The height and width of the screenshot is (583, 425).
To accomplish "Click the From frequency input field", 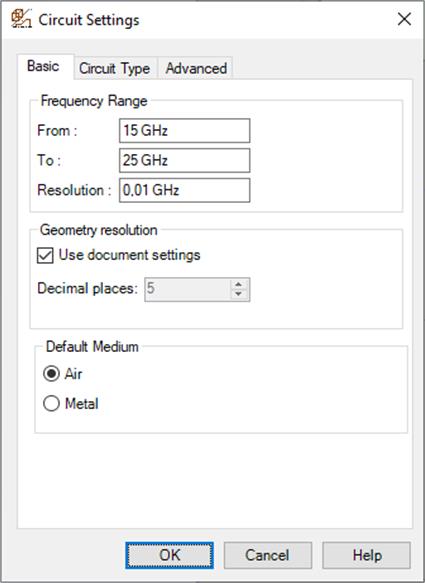I will pos(184,131).
